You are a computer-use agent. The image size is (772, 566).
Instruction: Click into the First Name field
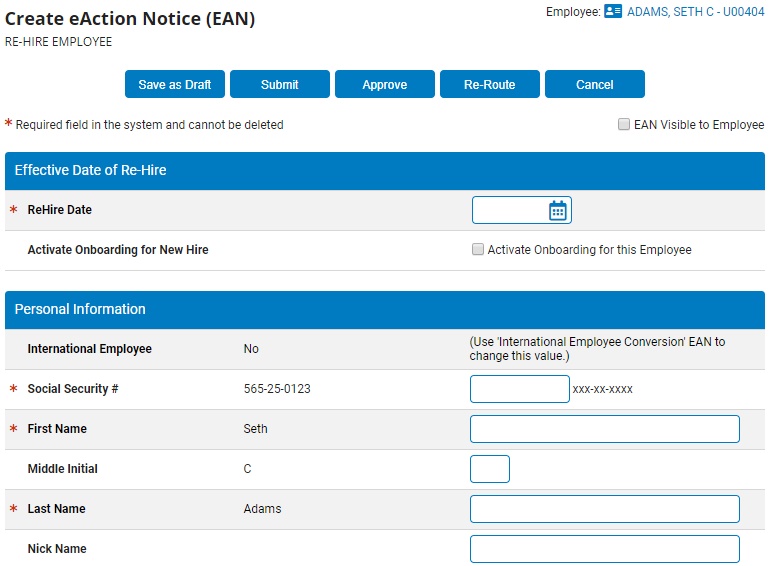(x=604, y=429)
